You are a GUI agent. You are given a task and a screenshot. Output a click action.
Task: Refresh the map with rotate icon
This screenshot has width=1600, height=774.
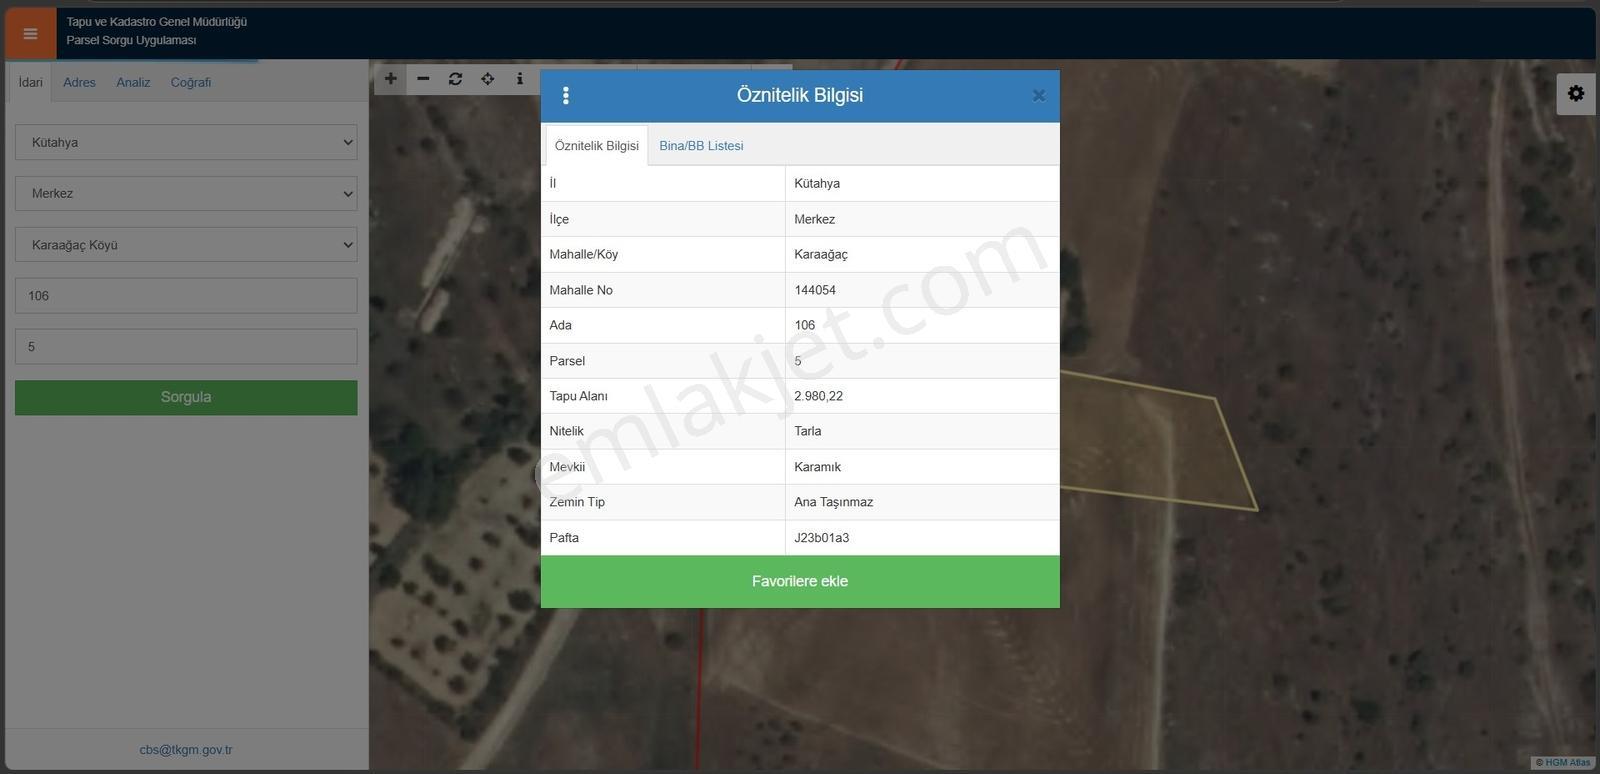455,79
